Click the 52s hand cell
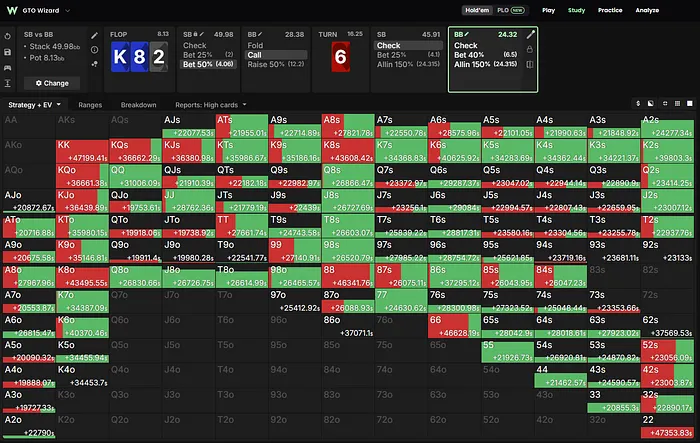Viewport: 700px width, 443px height. pyautogui.click(x=667, y=351)
